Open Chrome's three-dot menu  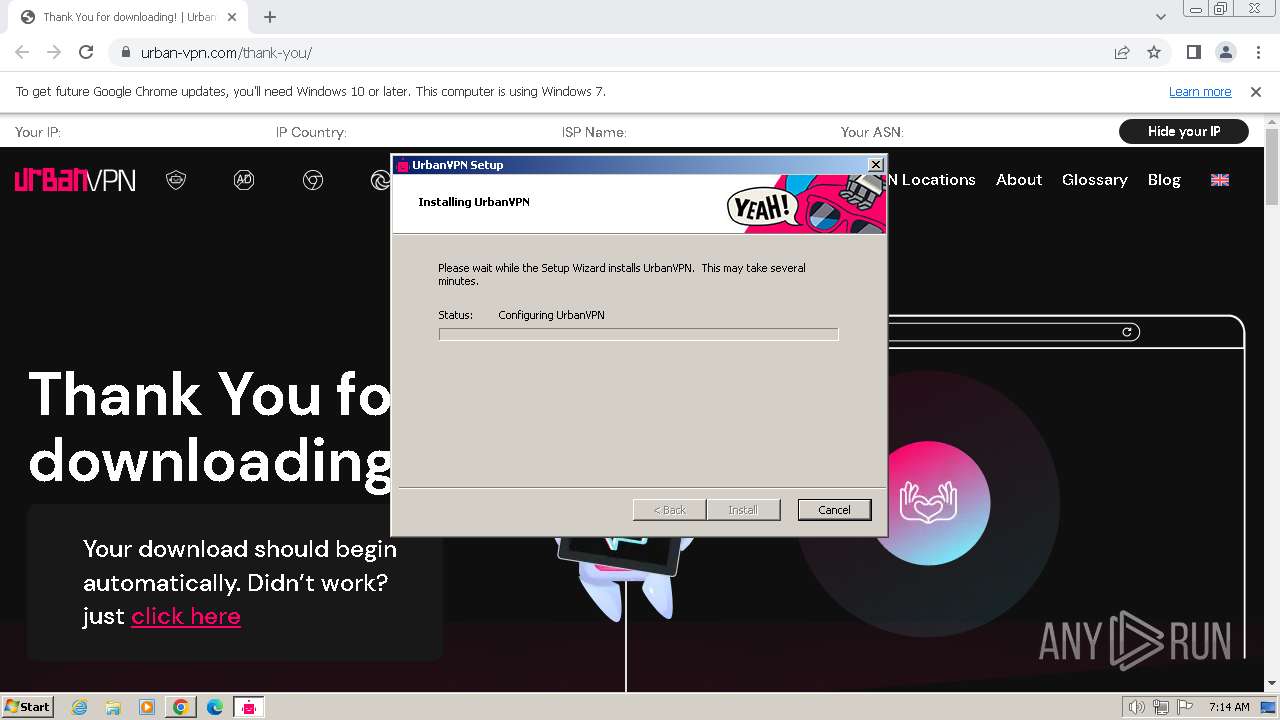1256,53
